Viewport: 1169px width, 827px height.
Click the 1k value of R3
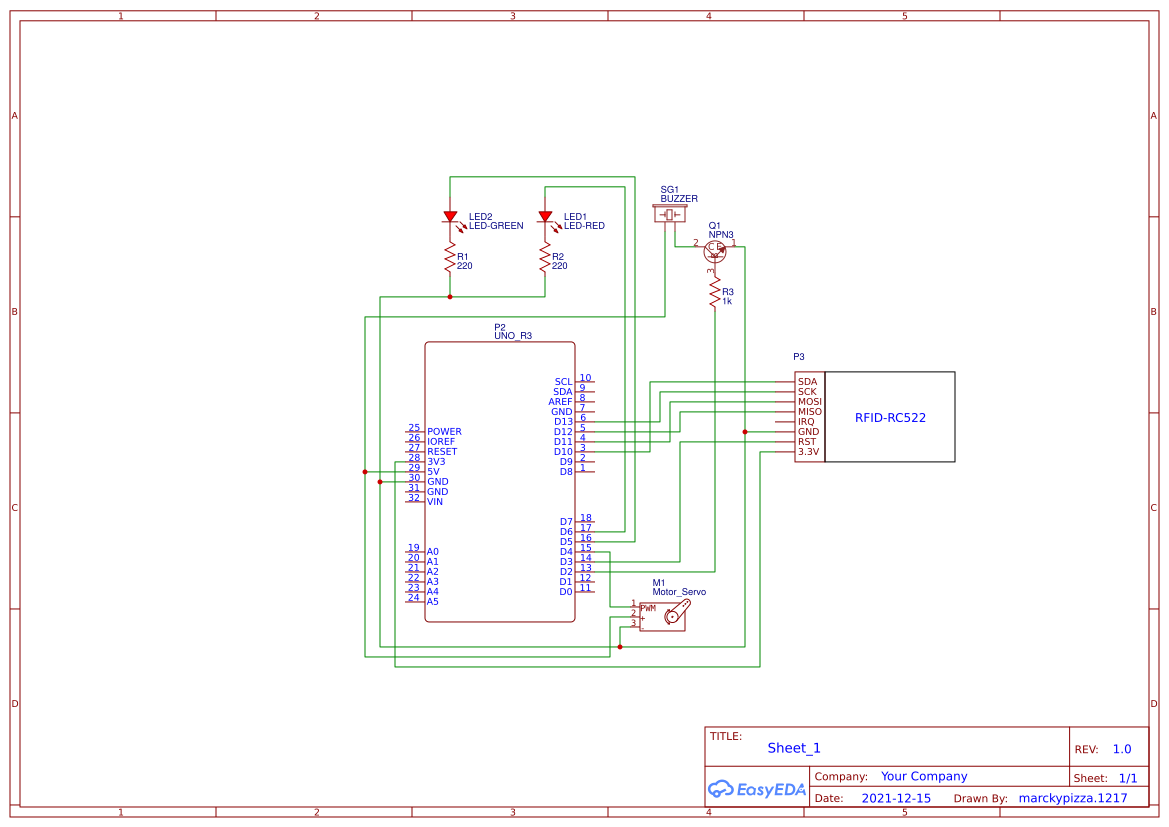pos(727,301)
